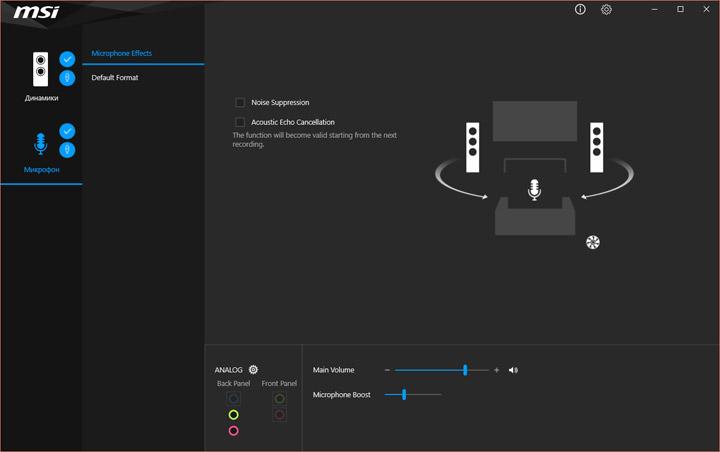720x452 pixels.
Task: Open the Default Format tab
Action: pyautogui.click(x=115, y=77)
